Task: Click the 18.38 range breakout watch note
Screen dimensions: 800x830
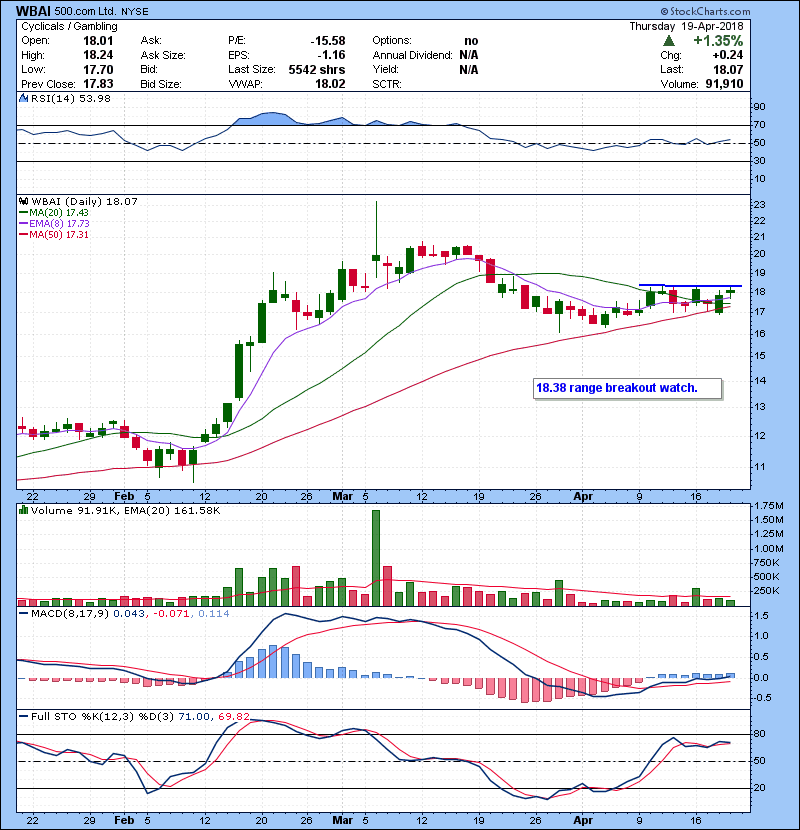Action: coord(627,388)
